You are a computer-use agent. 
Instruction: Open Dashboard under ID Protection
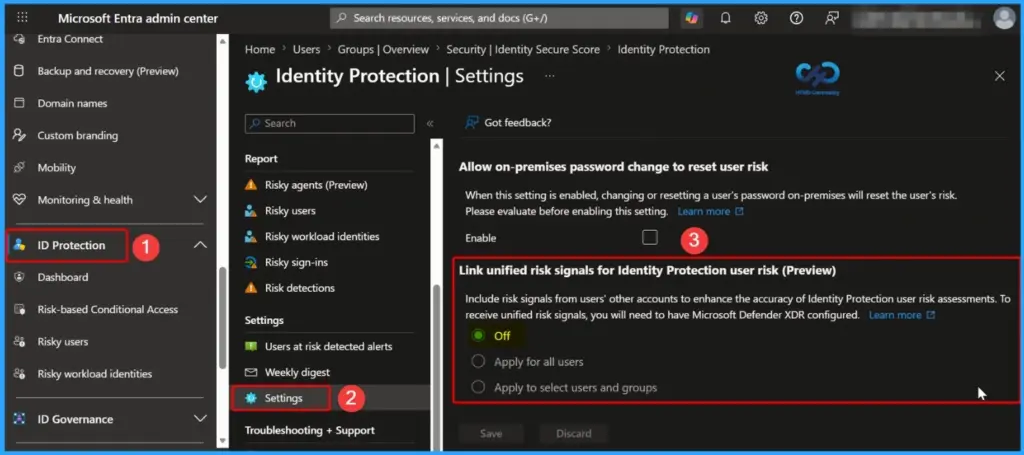63,277
